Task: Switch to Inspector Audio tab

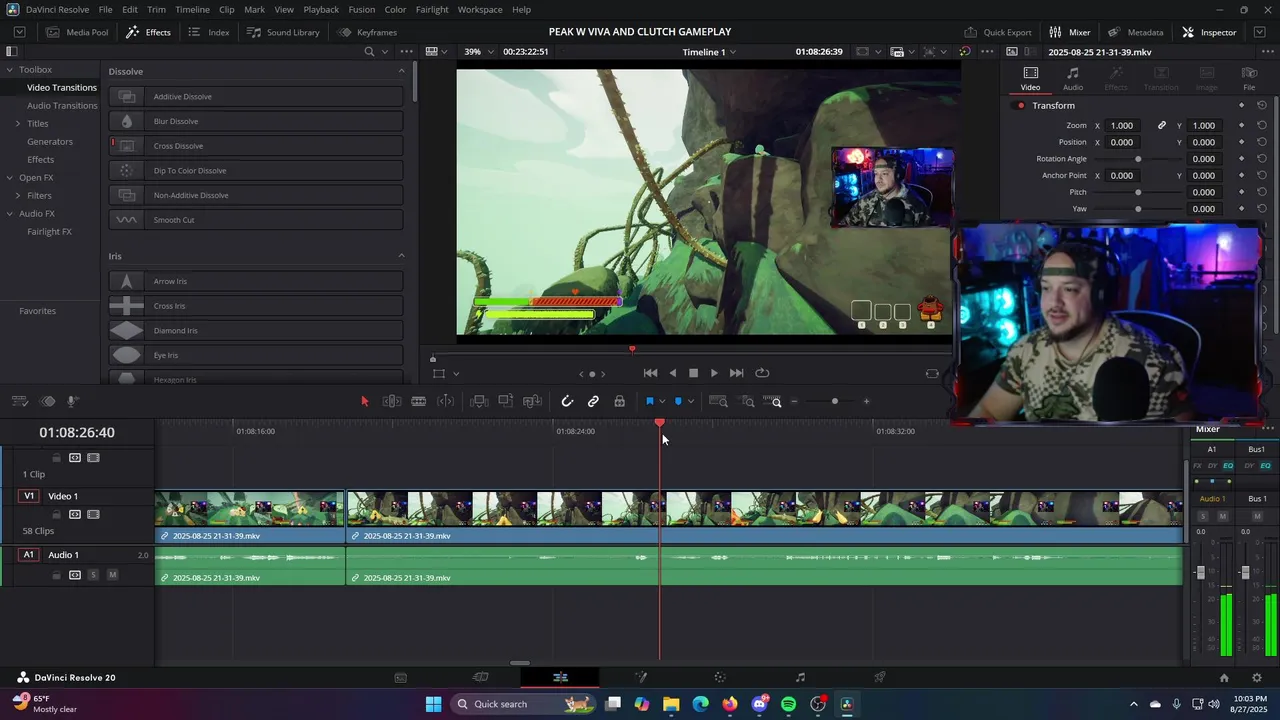Action: (x=1072, y=79)
